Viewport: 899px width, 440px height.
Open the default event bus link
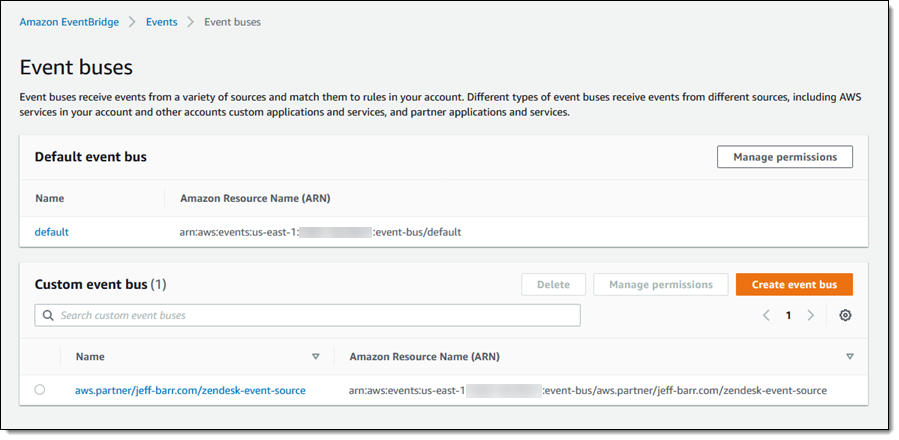[x=52, y=232]
